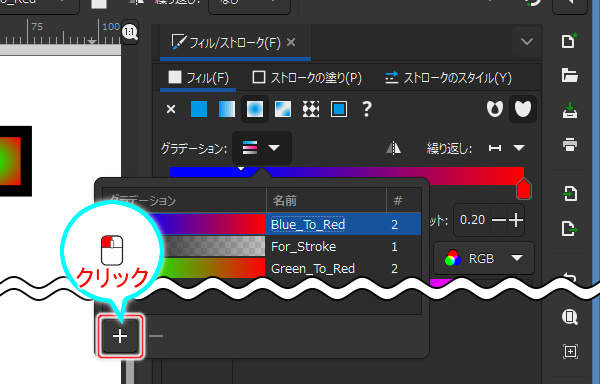Click usage count 1 in For_Stroke row
The width and height of the screenshot is (600, 384).
click(394, 247)
